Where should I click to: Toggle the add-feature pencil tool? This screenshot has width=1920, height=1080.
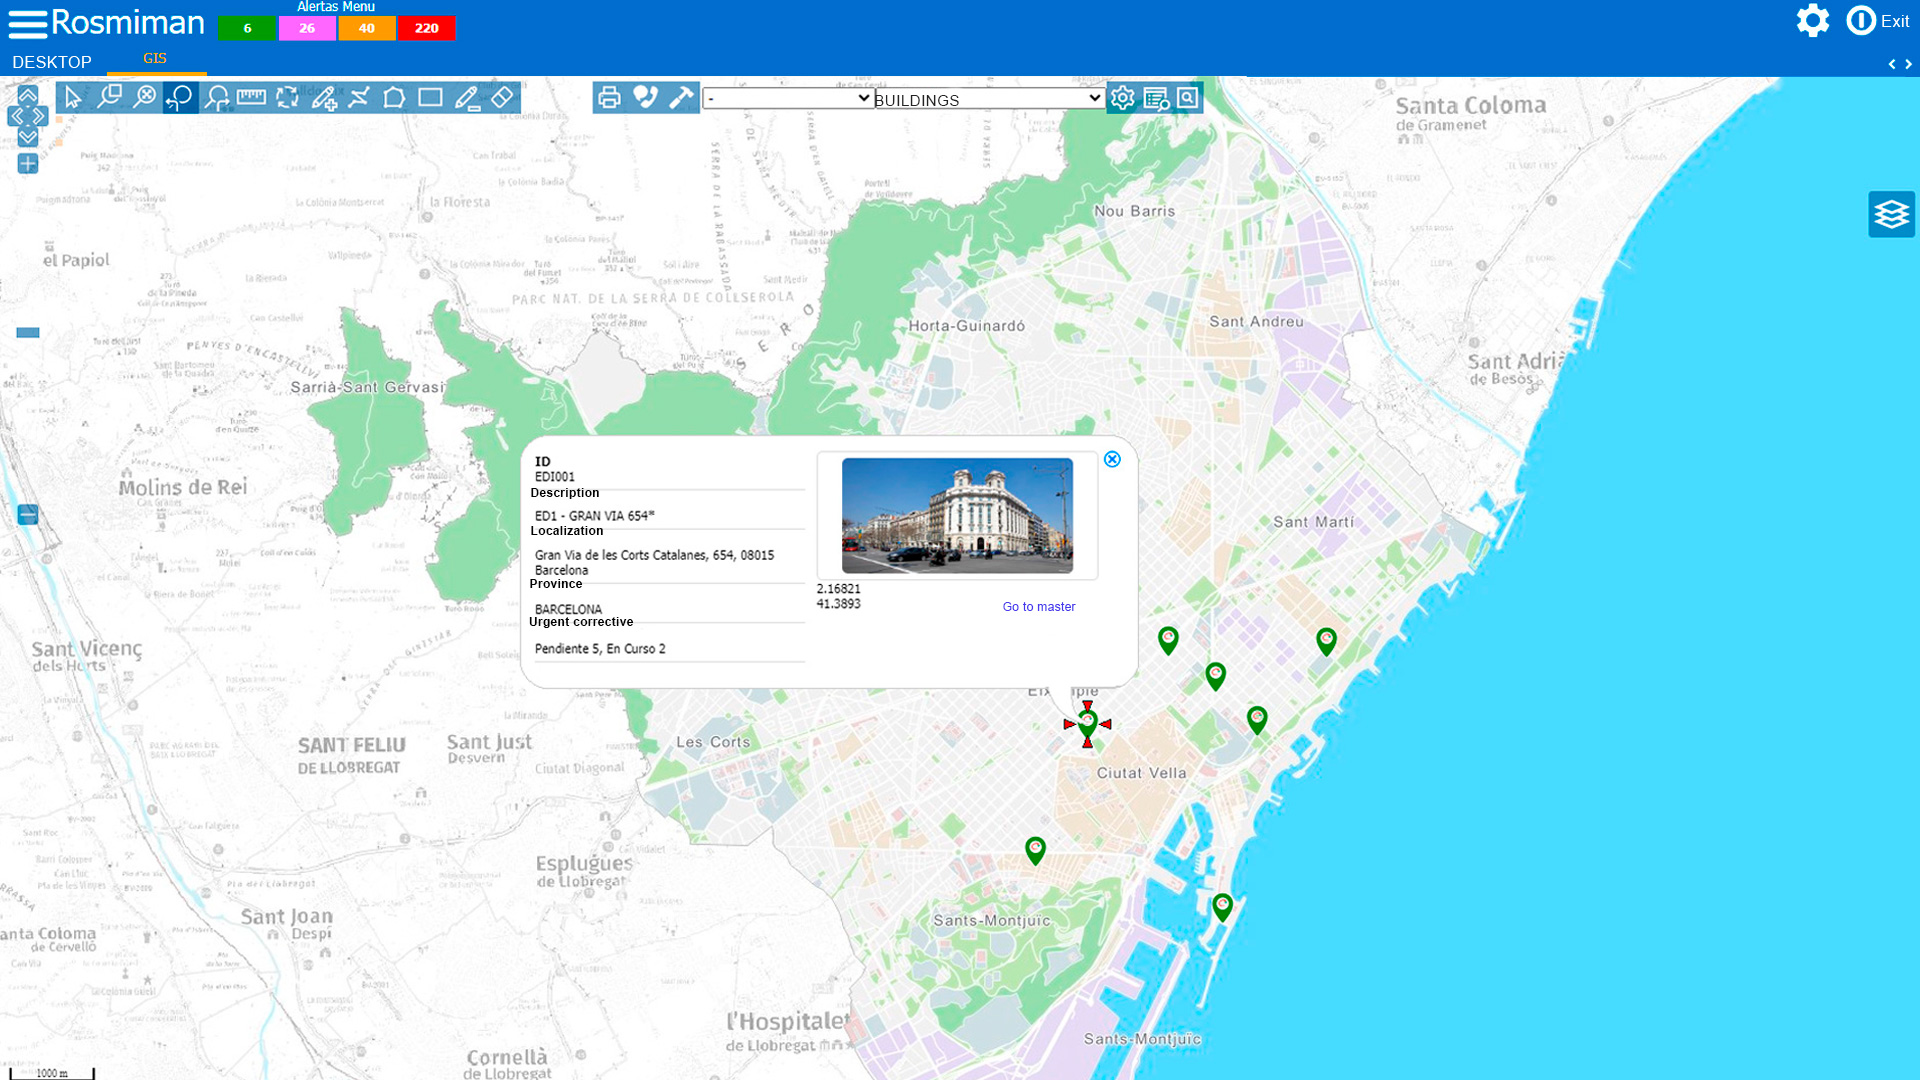pos(324,98)
